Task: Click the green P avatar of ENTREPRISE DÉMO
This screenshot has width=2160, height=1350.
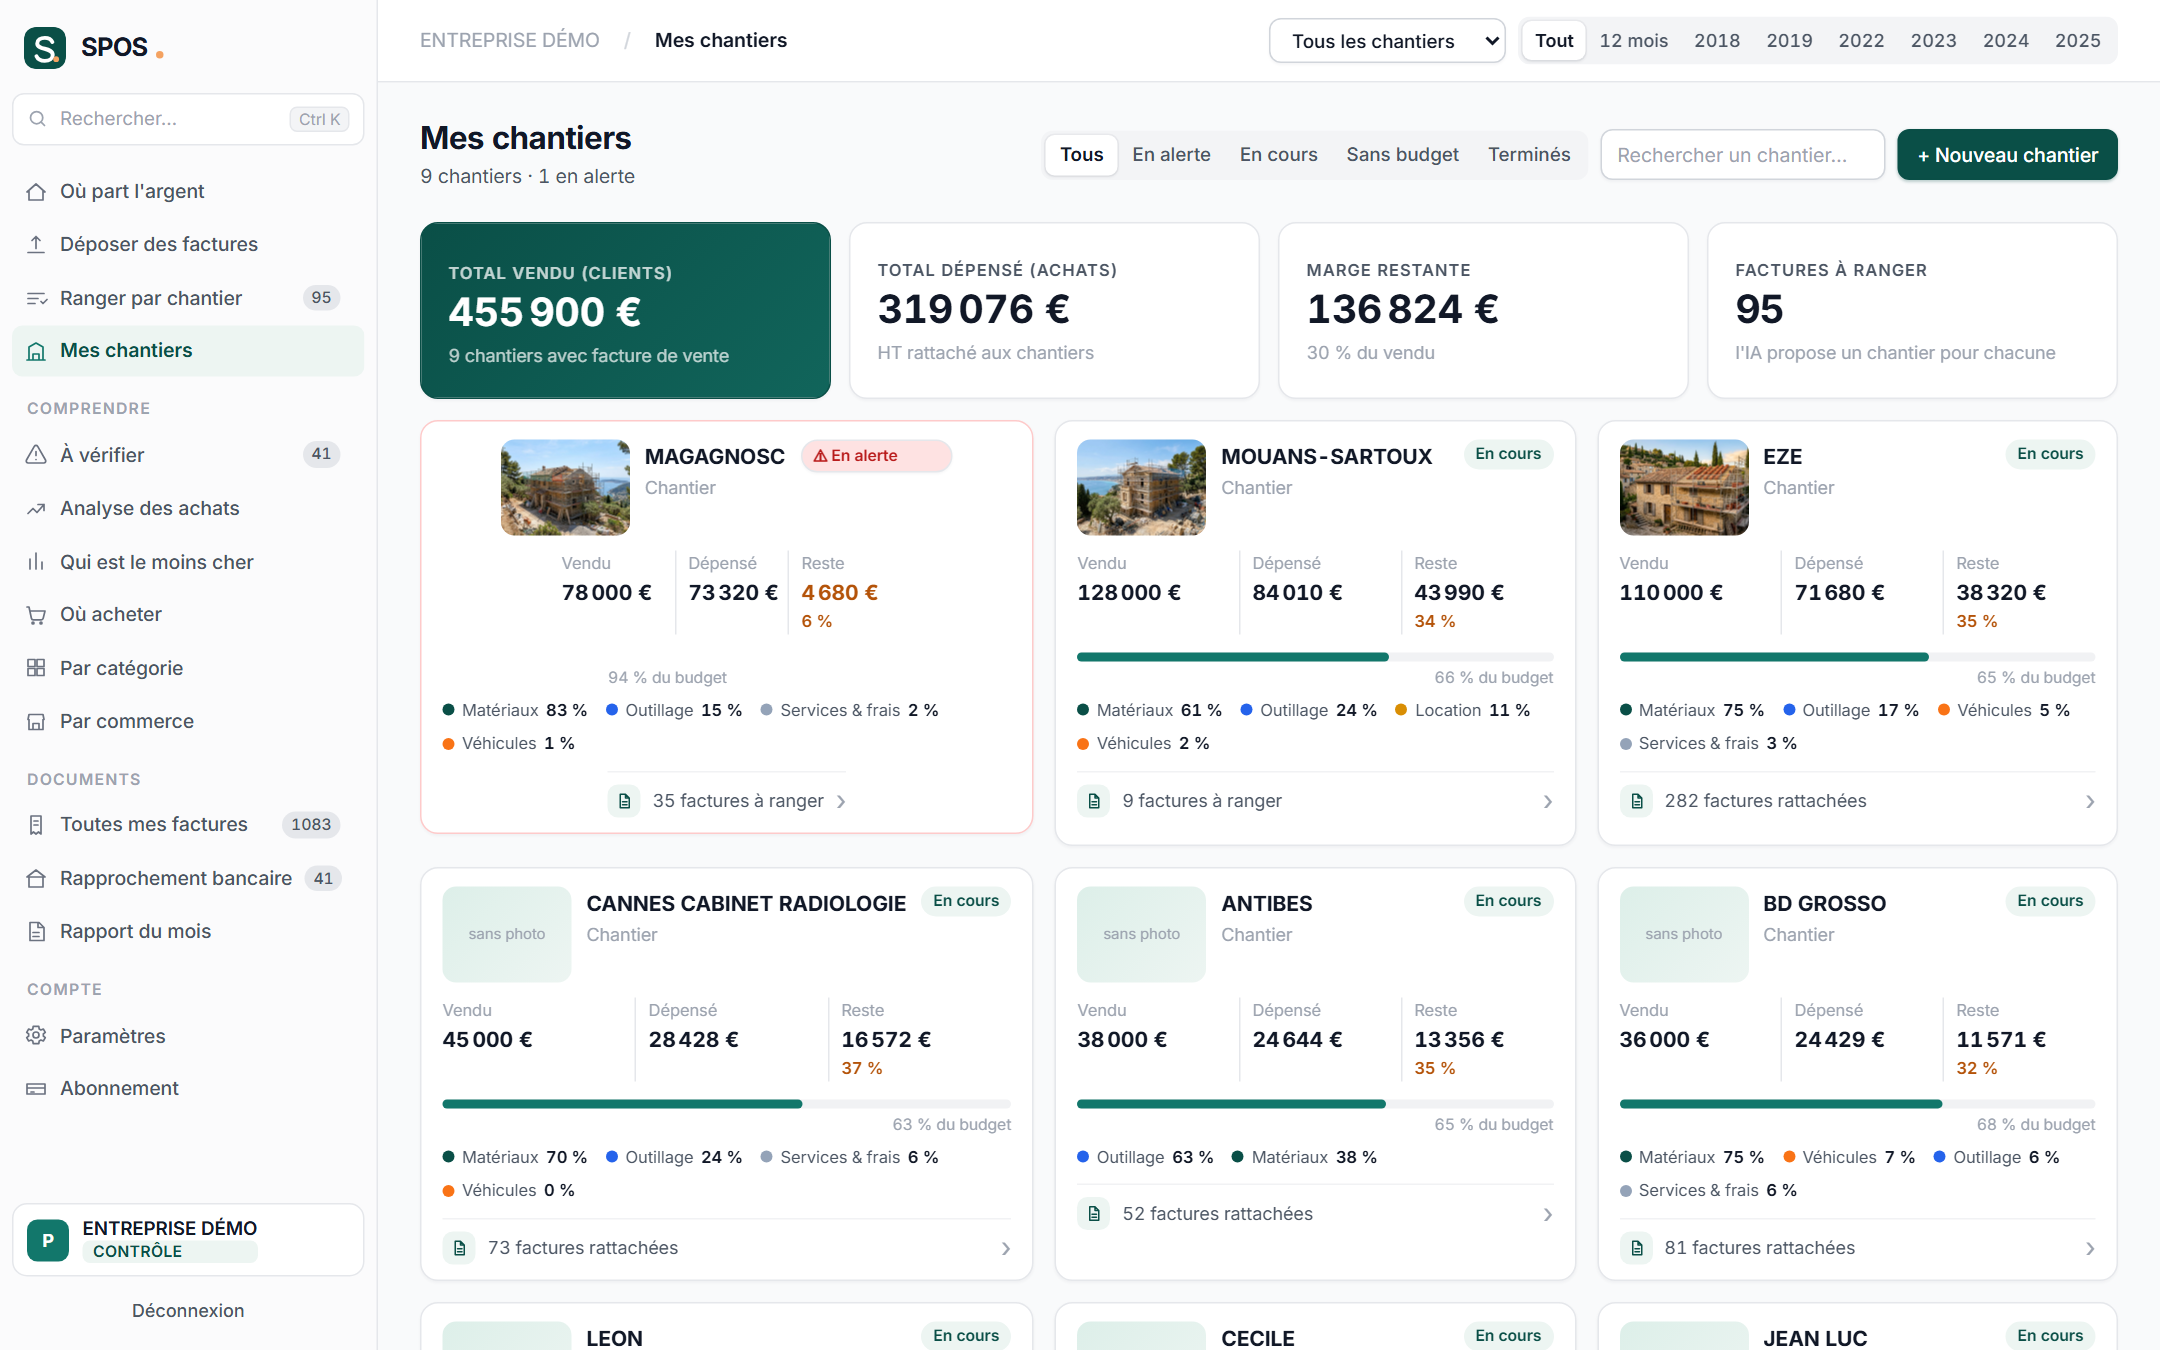Action: 48,1240
